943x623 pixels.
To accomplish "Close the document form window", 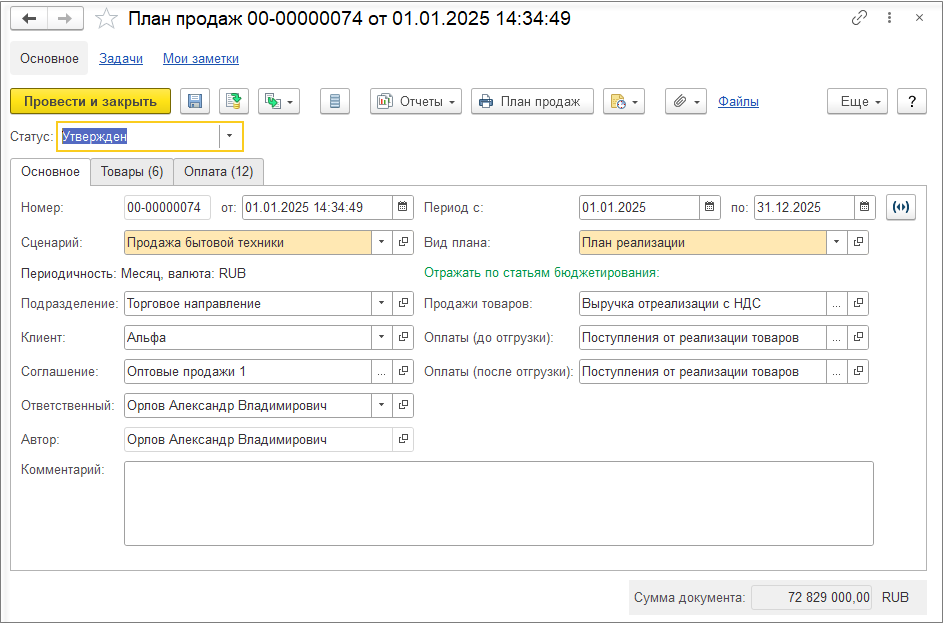I will click(920, 18).
